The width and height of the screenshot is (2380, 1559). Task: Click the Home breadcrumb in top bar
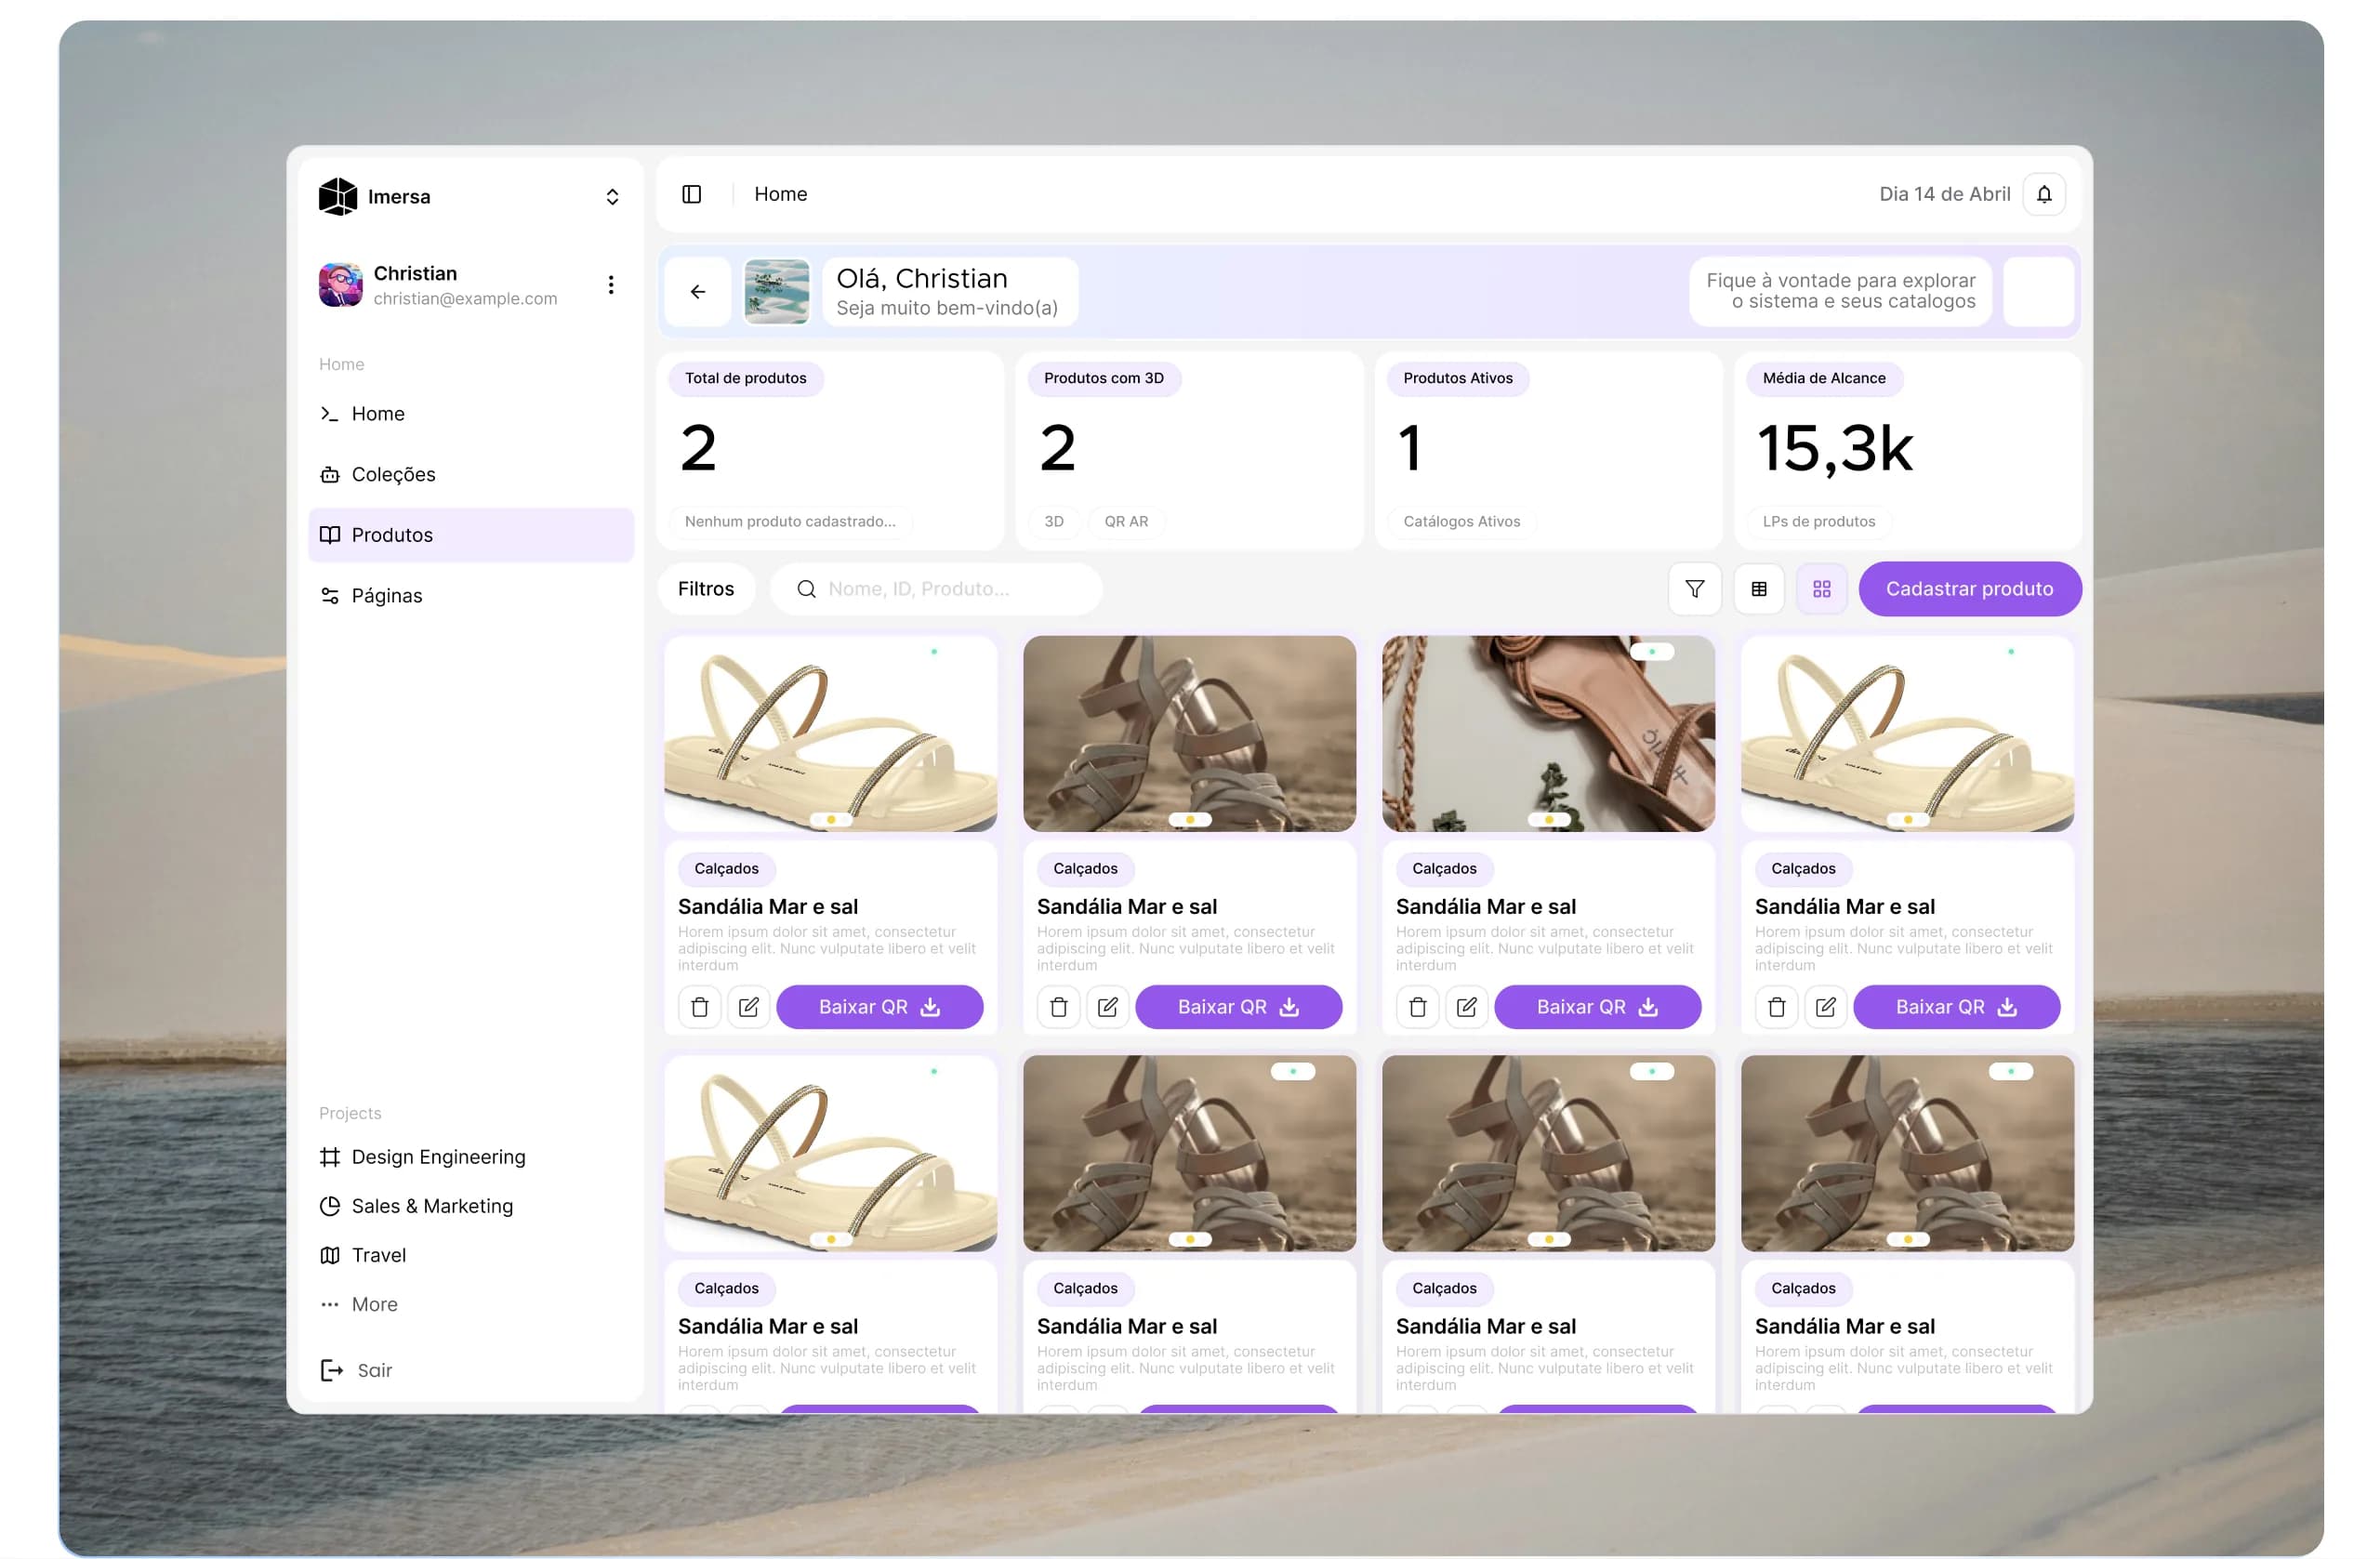click(x=780, y=194)
